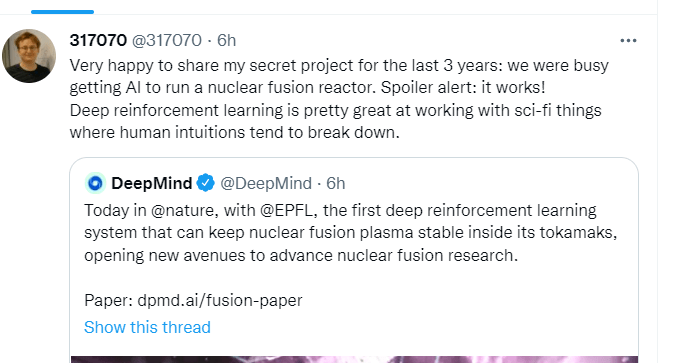Open the 6h timestamp of 317070's tweet
Screen dimensions: 677x363
[226, 41]
